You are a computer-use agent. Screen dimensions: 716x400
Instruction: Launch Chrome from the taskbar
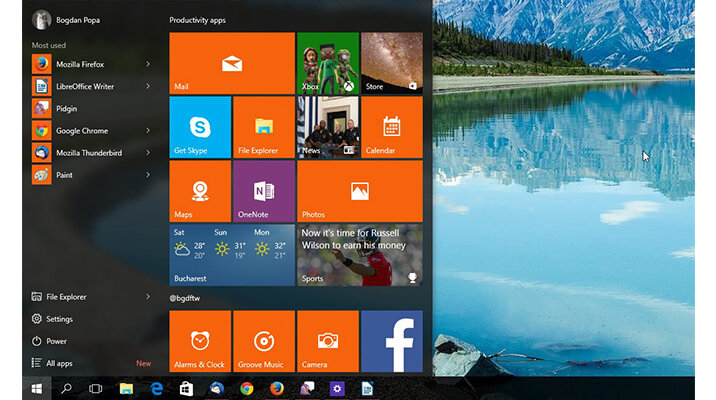(247, 389)
